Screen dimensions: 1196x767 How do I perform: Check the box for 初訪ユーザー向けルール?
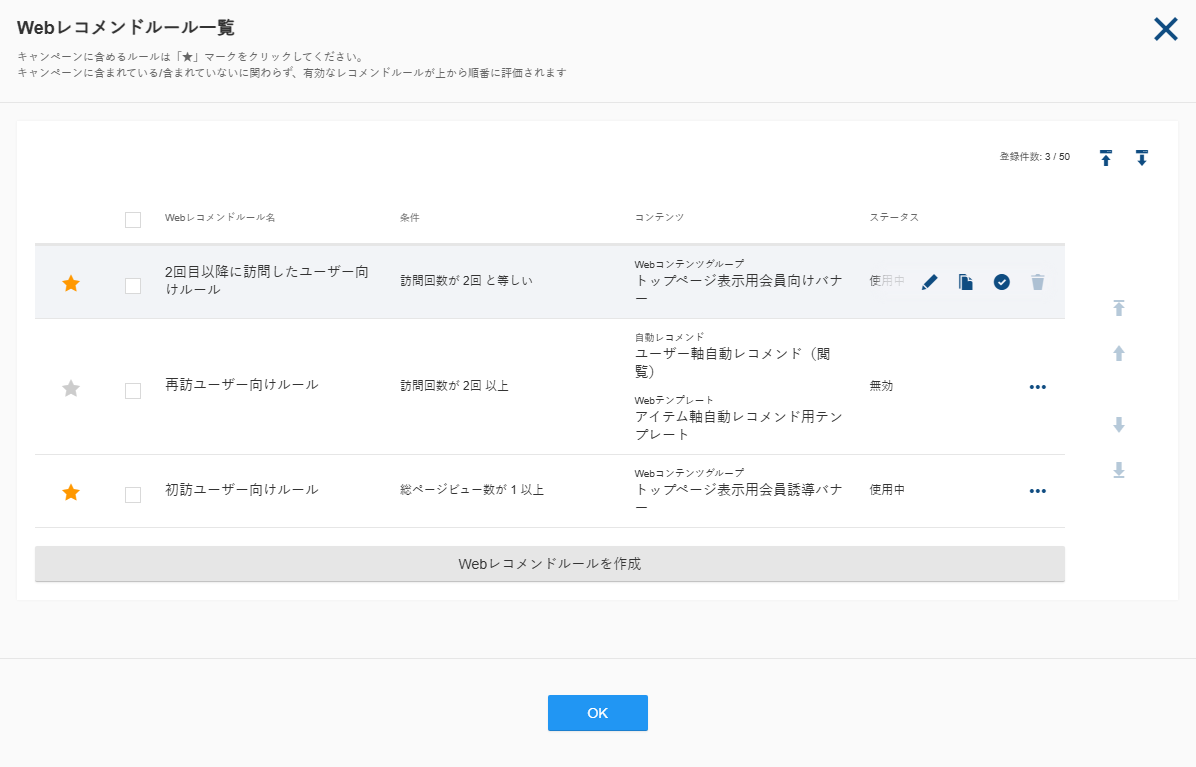point(133,494)
